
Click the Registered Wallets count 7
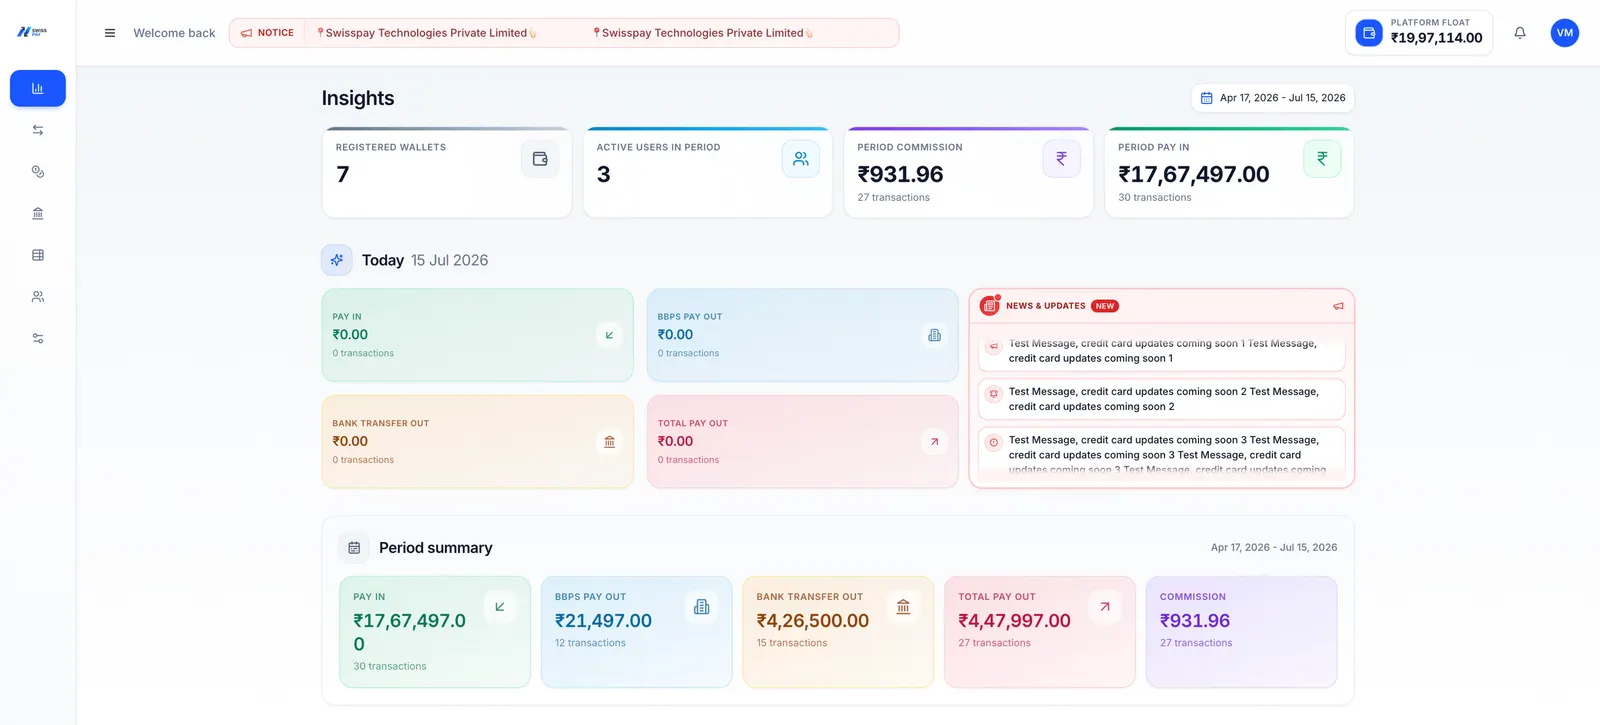[343, 174]
